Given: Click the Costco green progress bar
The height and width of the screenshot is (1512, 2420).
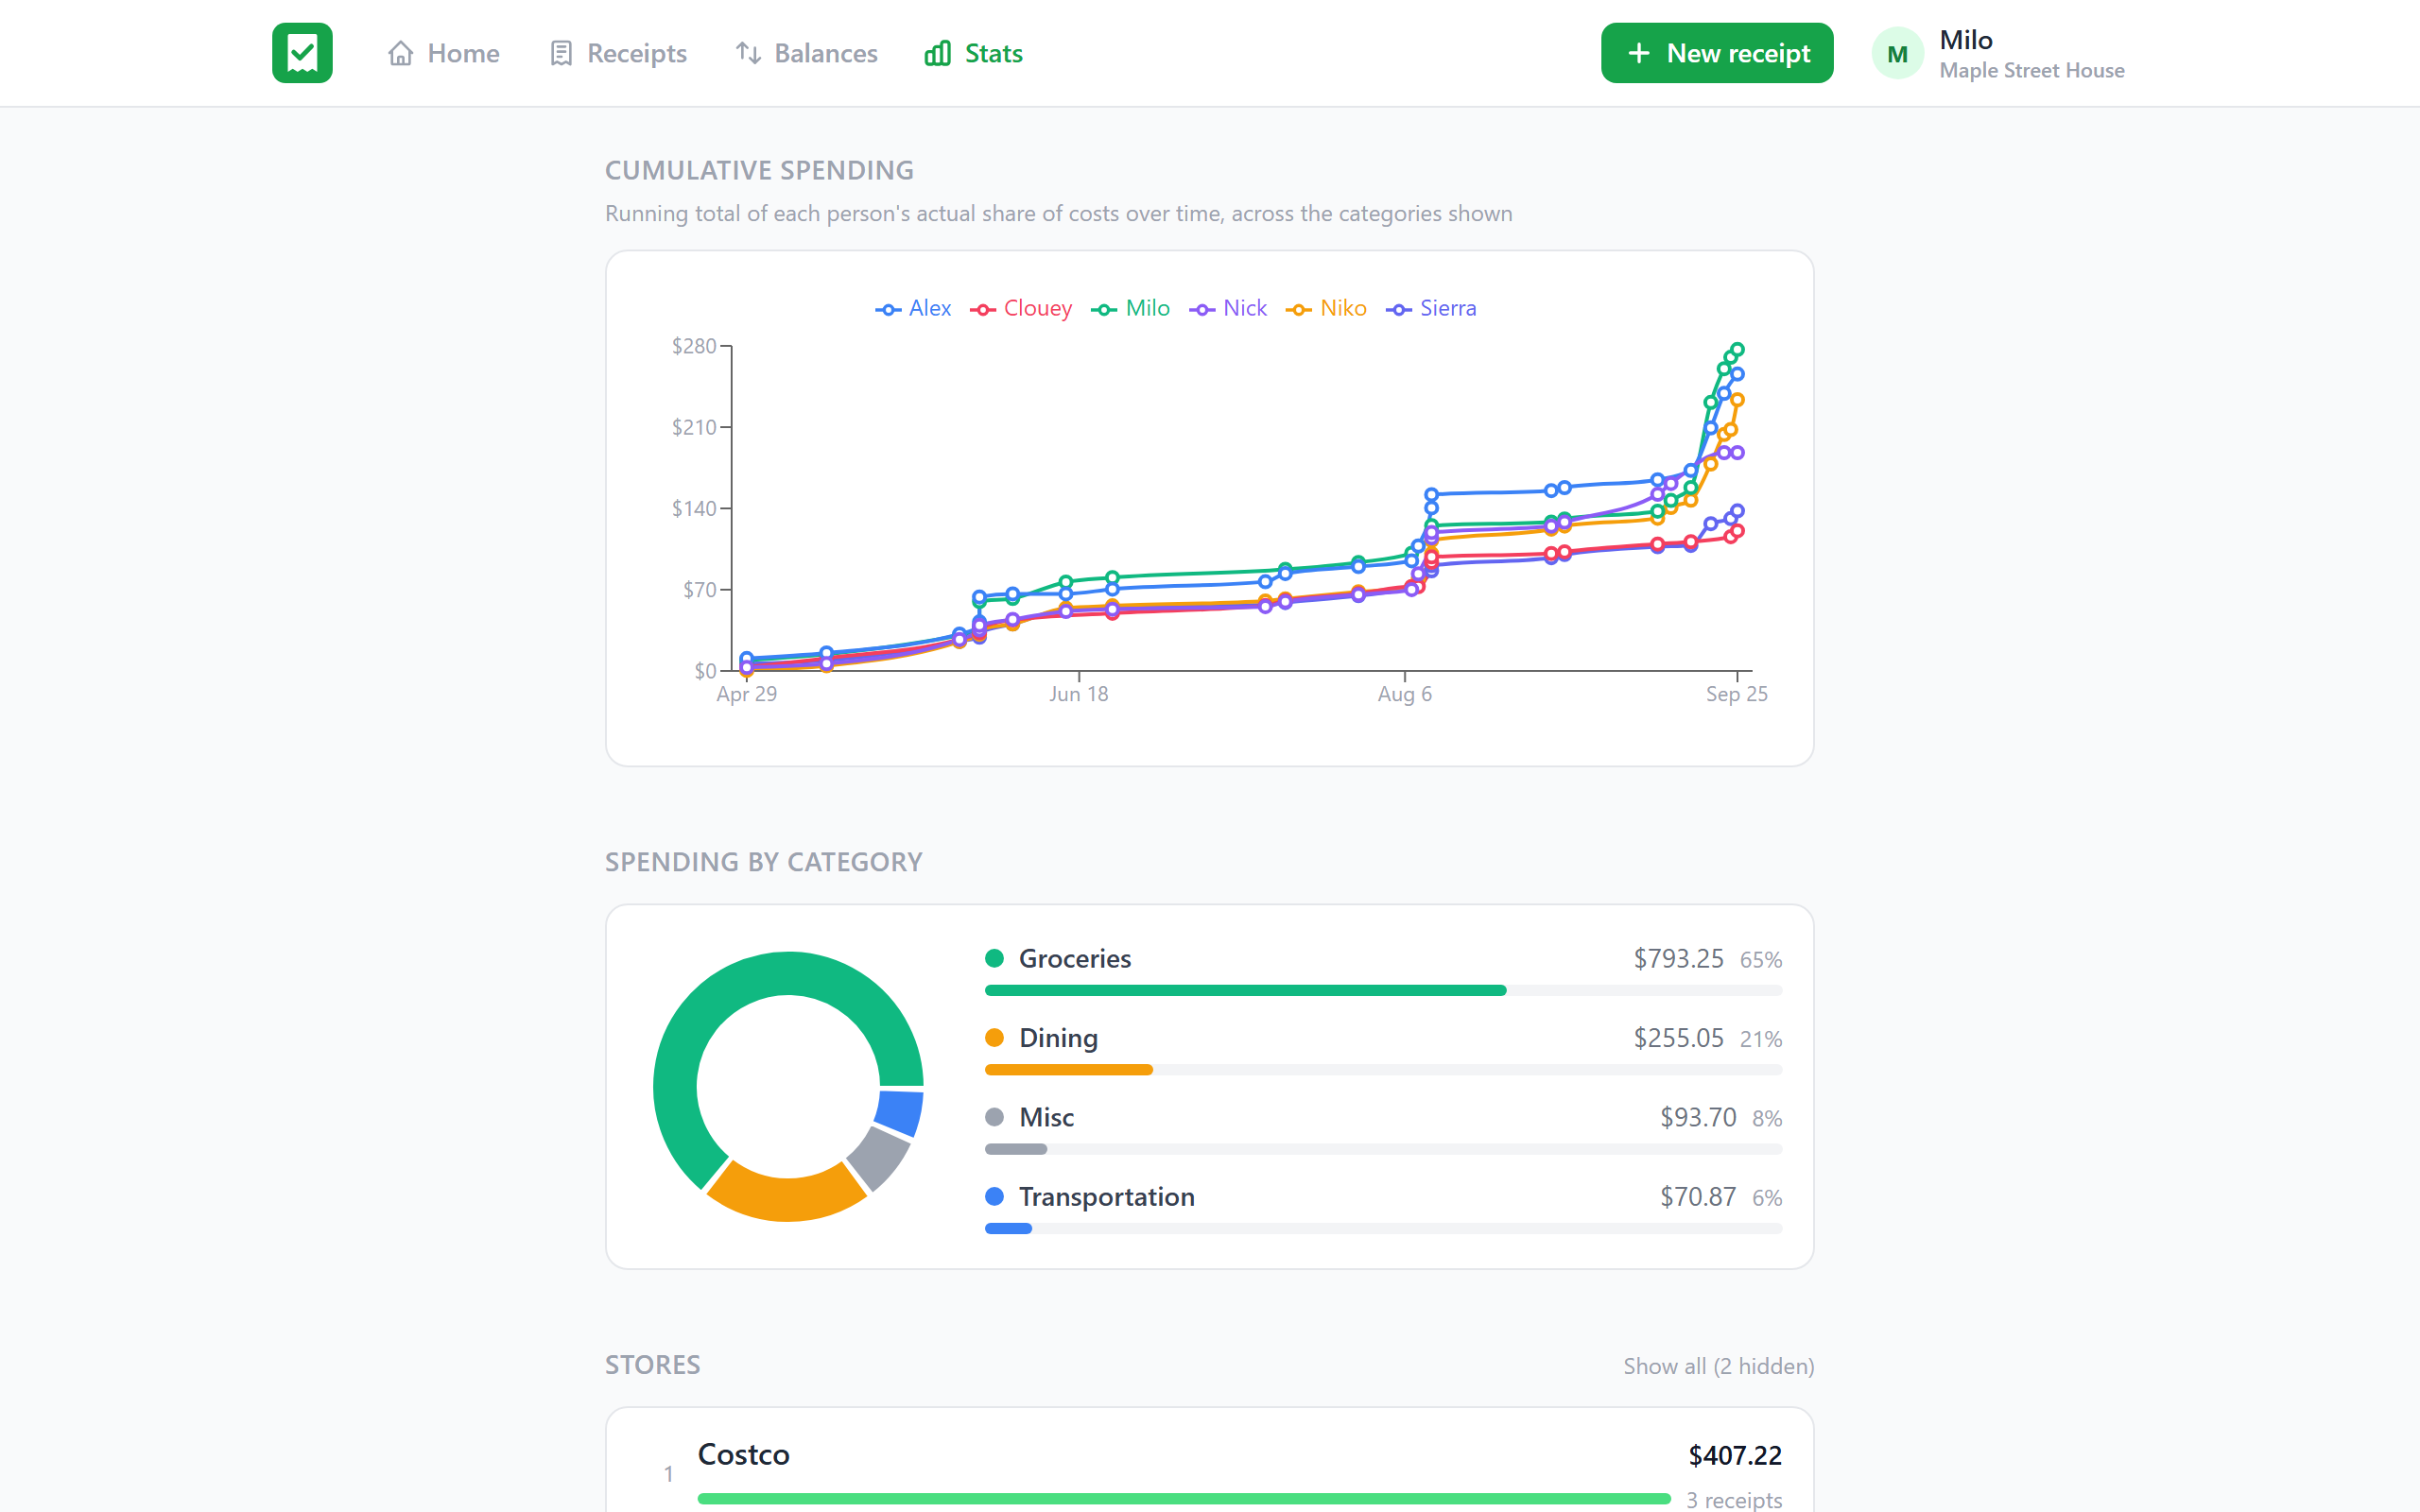Looking at the screenshot, I should click(1184, 1498).
